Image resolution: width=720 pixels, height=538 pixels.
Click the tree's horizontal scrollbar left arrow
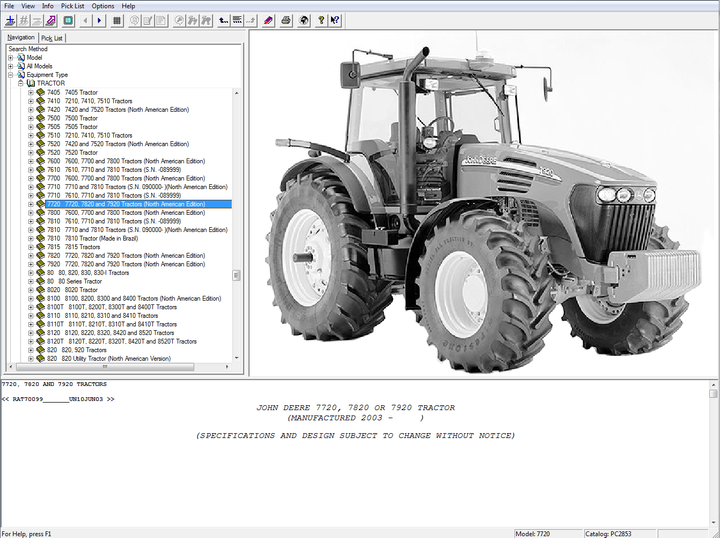12,367
